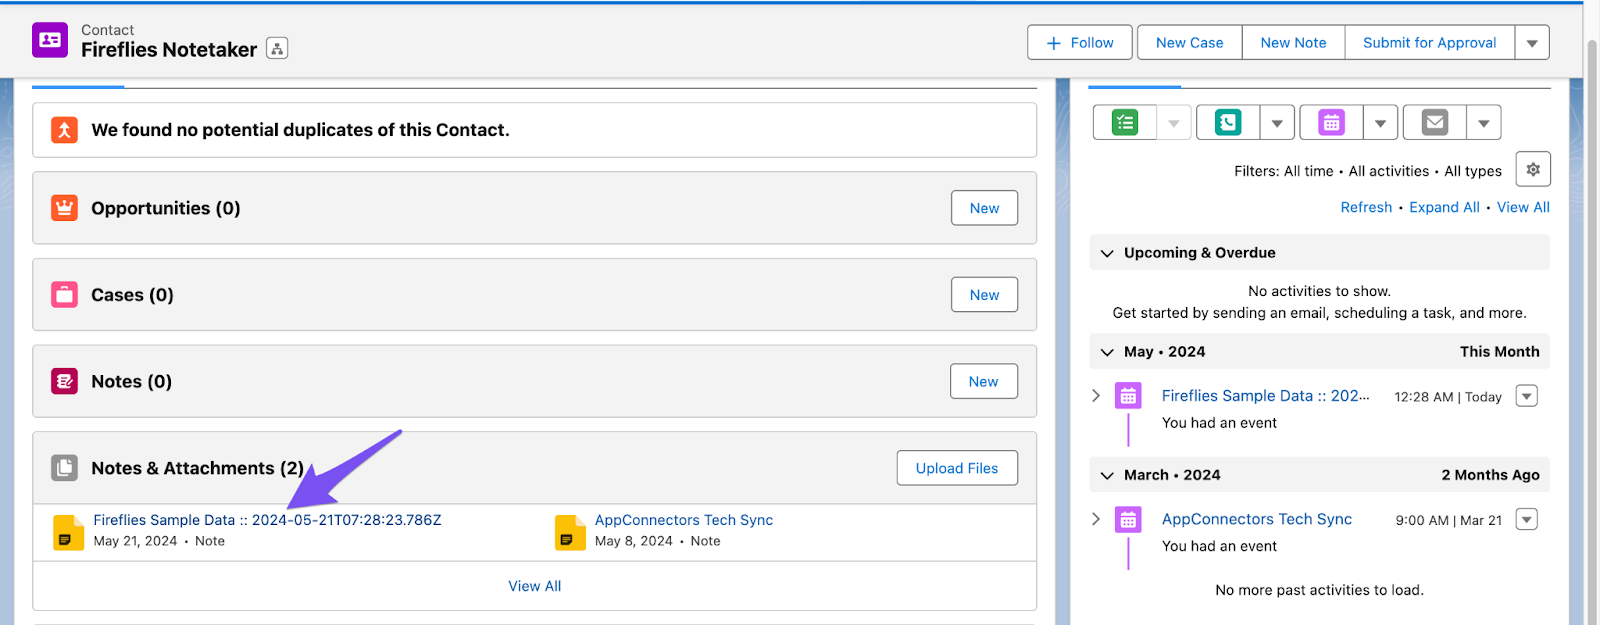Open the Email action dropdown arrow
The width and height of the screenshot is (1600, 625).
[1484, 123]
